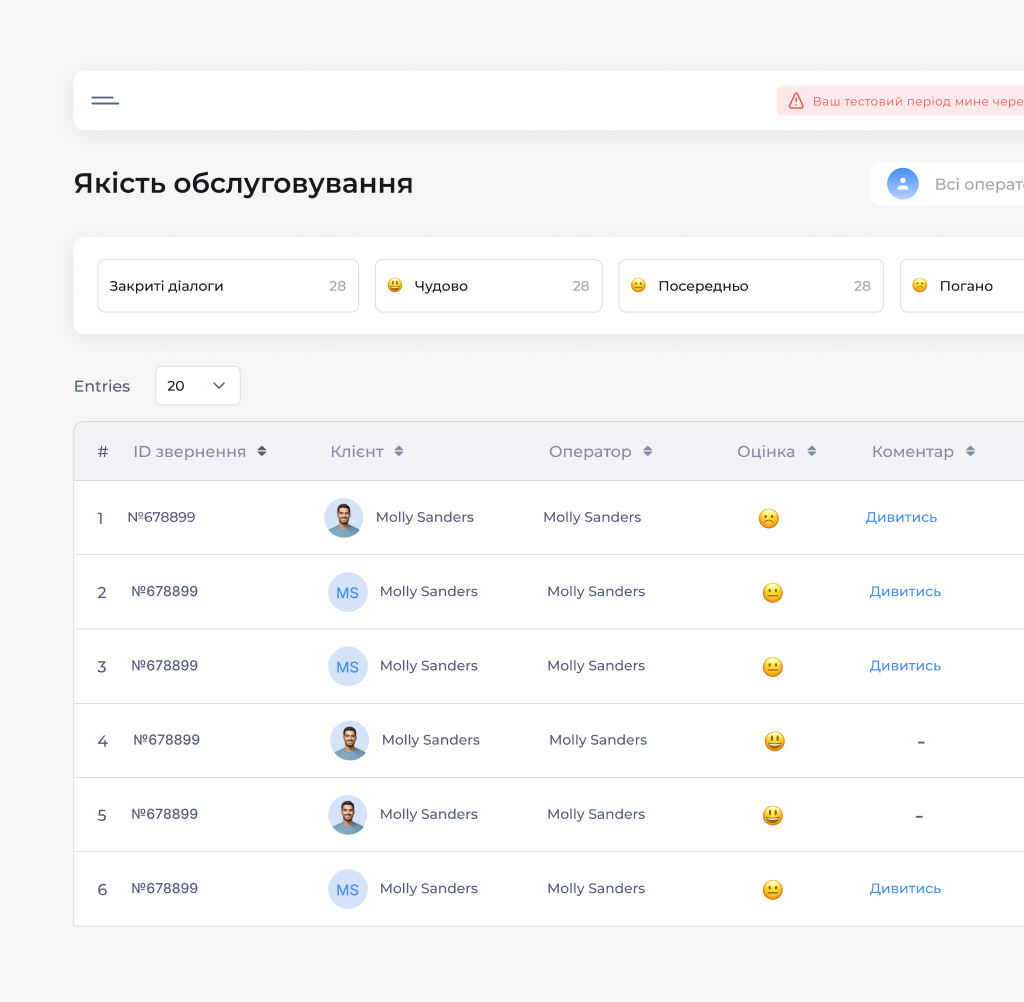Screen dimensions: 1024x1002
Task: Click the trial period warning banner text
Action: (918, 101)
